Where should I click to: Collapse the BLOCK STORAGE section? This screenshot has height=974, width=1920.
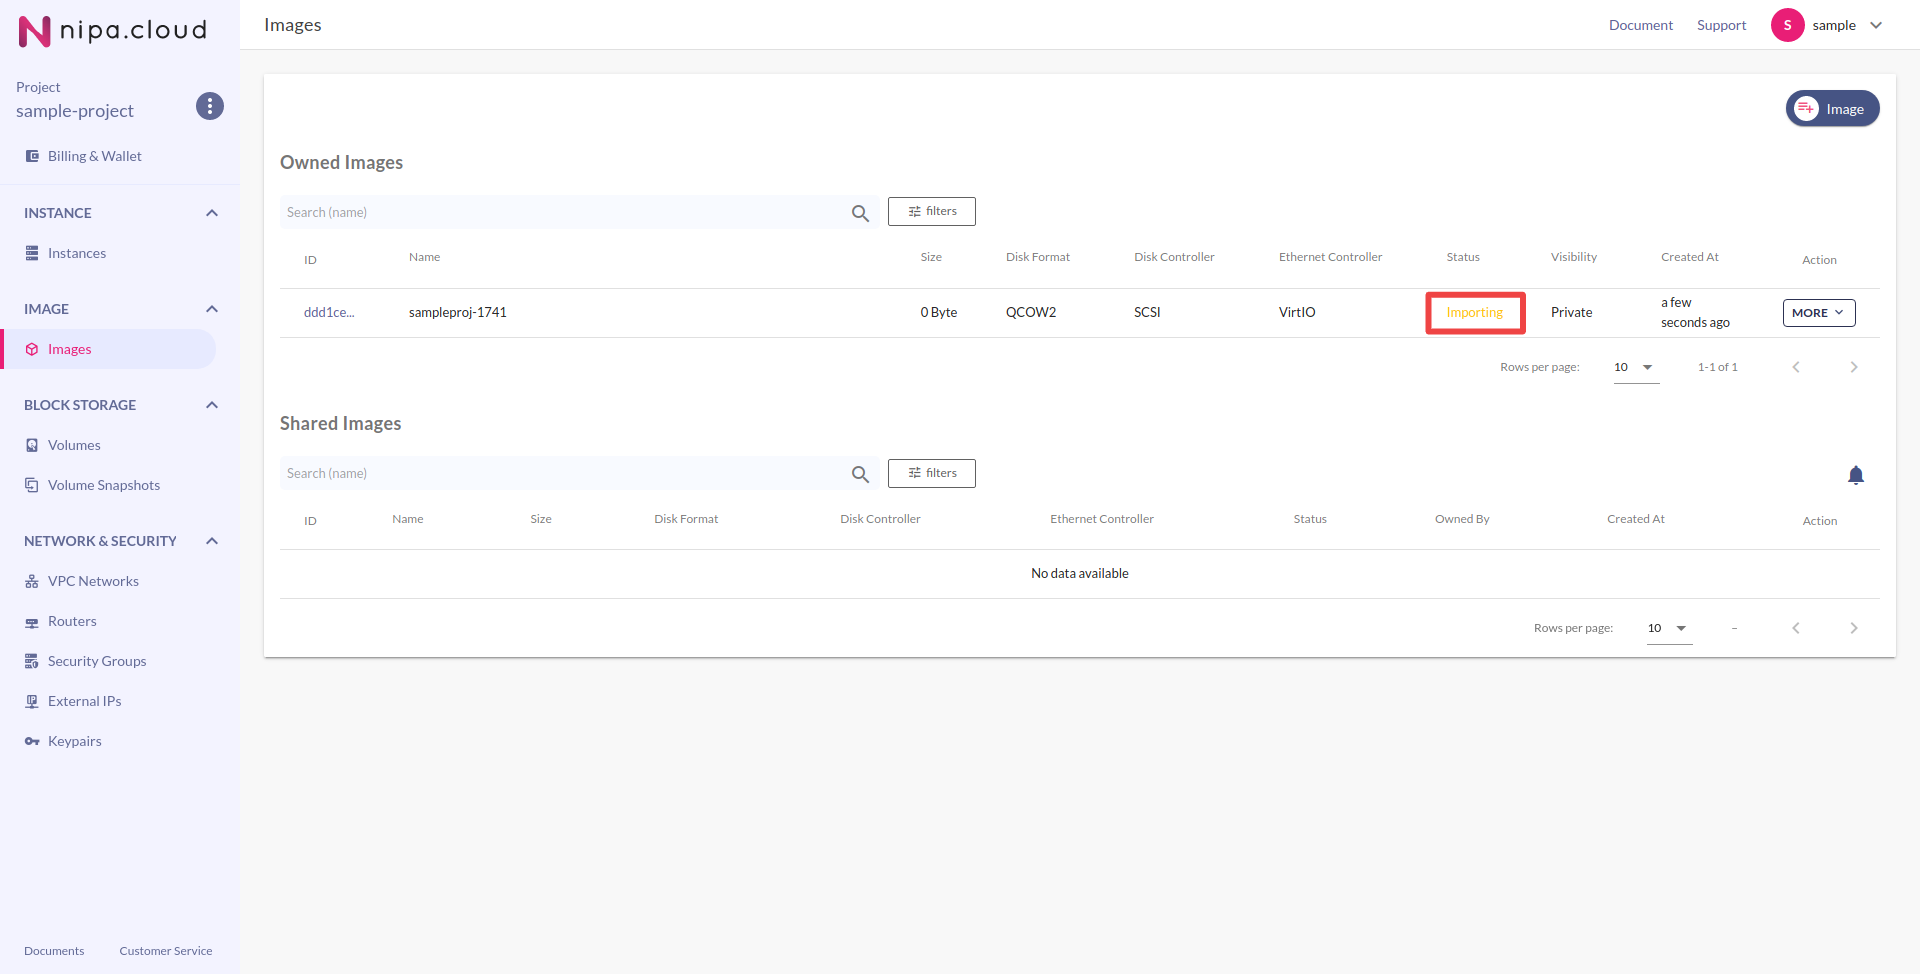[212, 405]
